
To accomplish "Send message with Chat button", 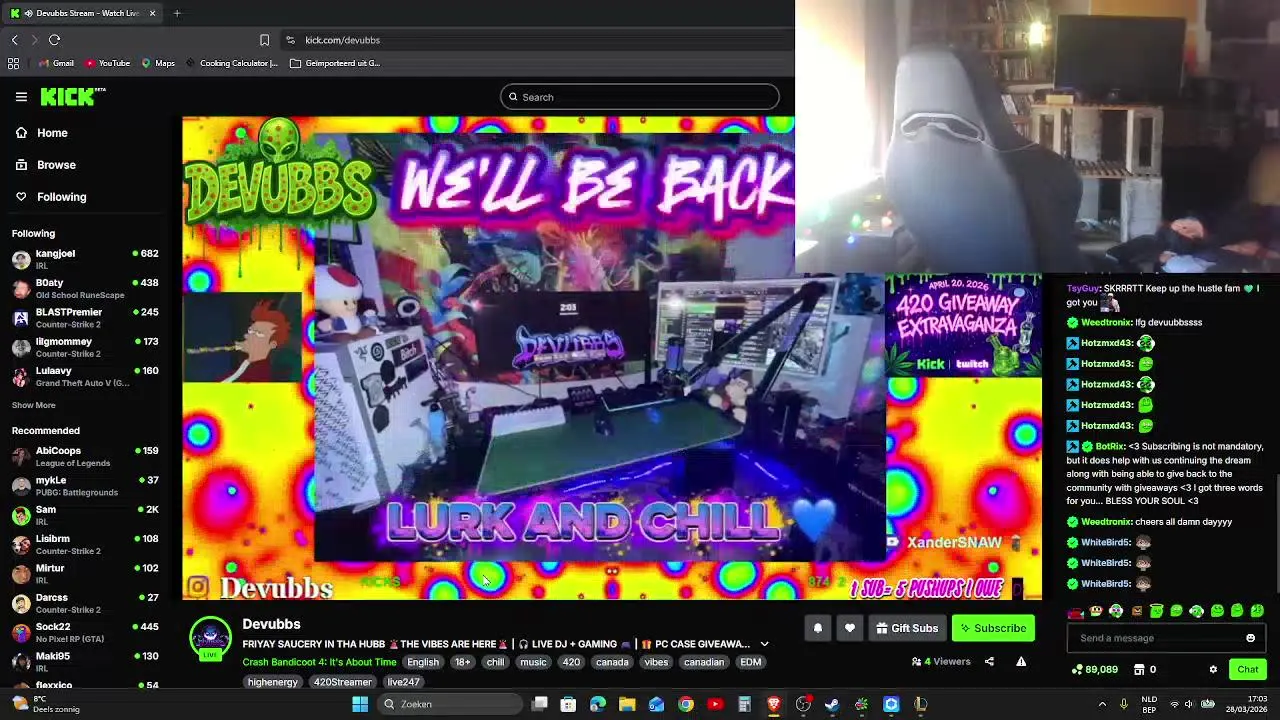I will pos(1248,669).
